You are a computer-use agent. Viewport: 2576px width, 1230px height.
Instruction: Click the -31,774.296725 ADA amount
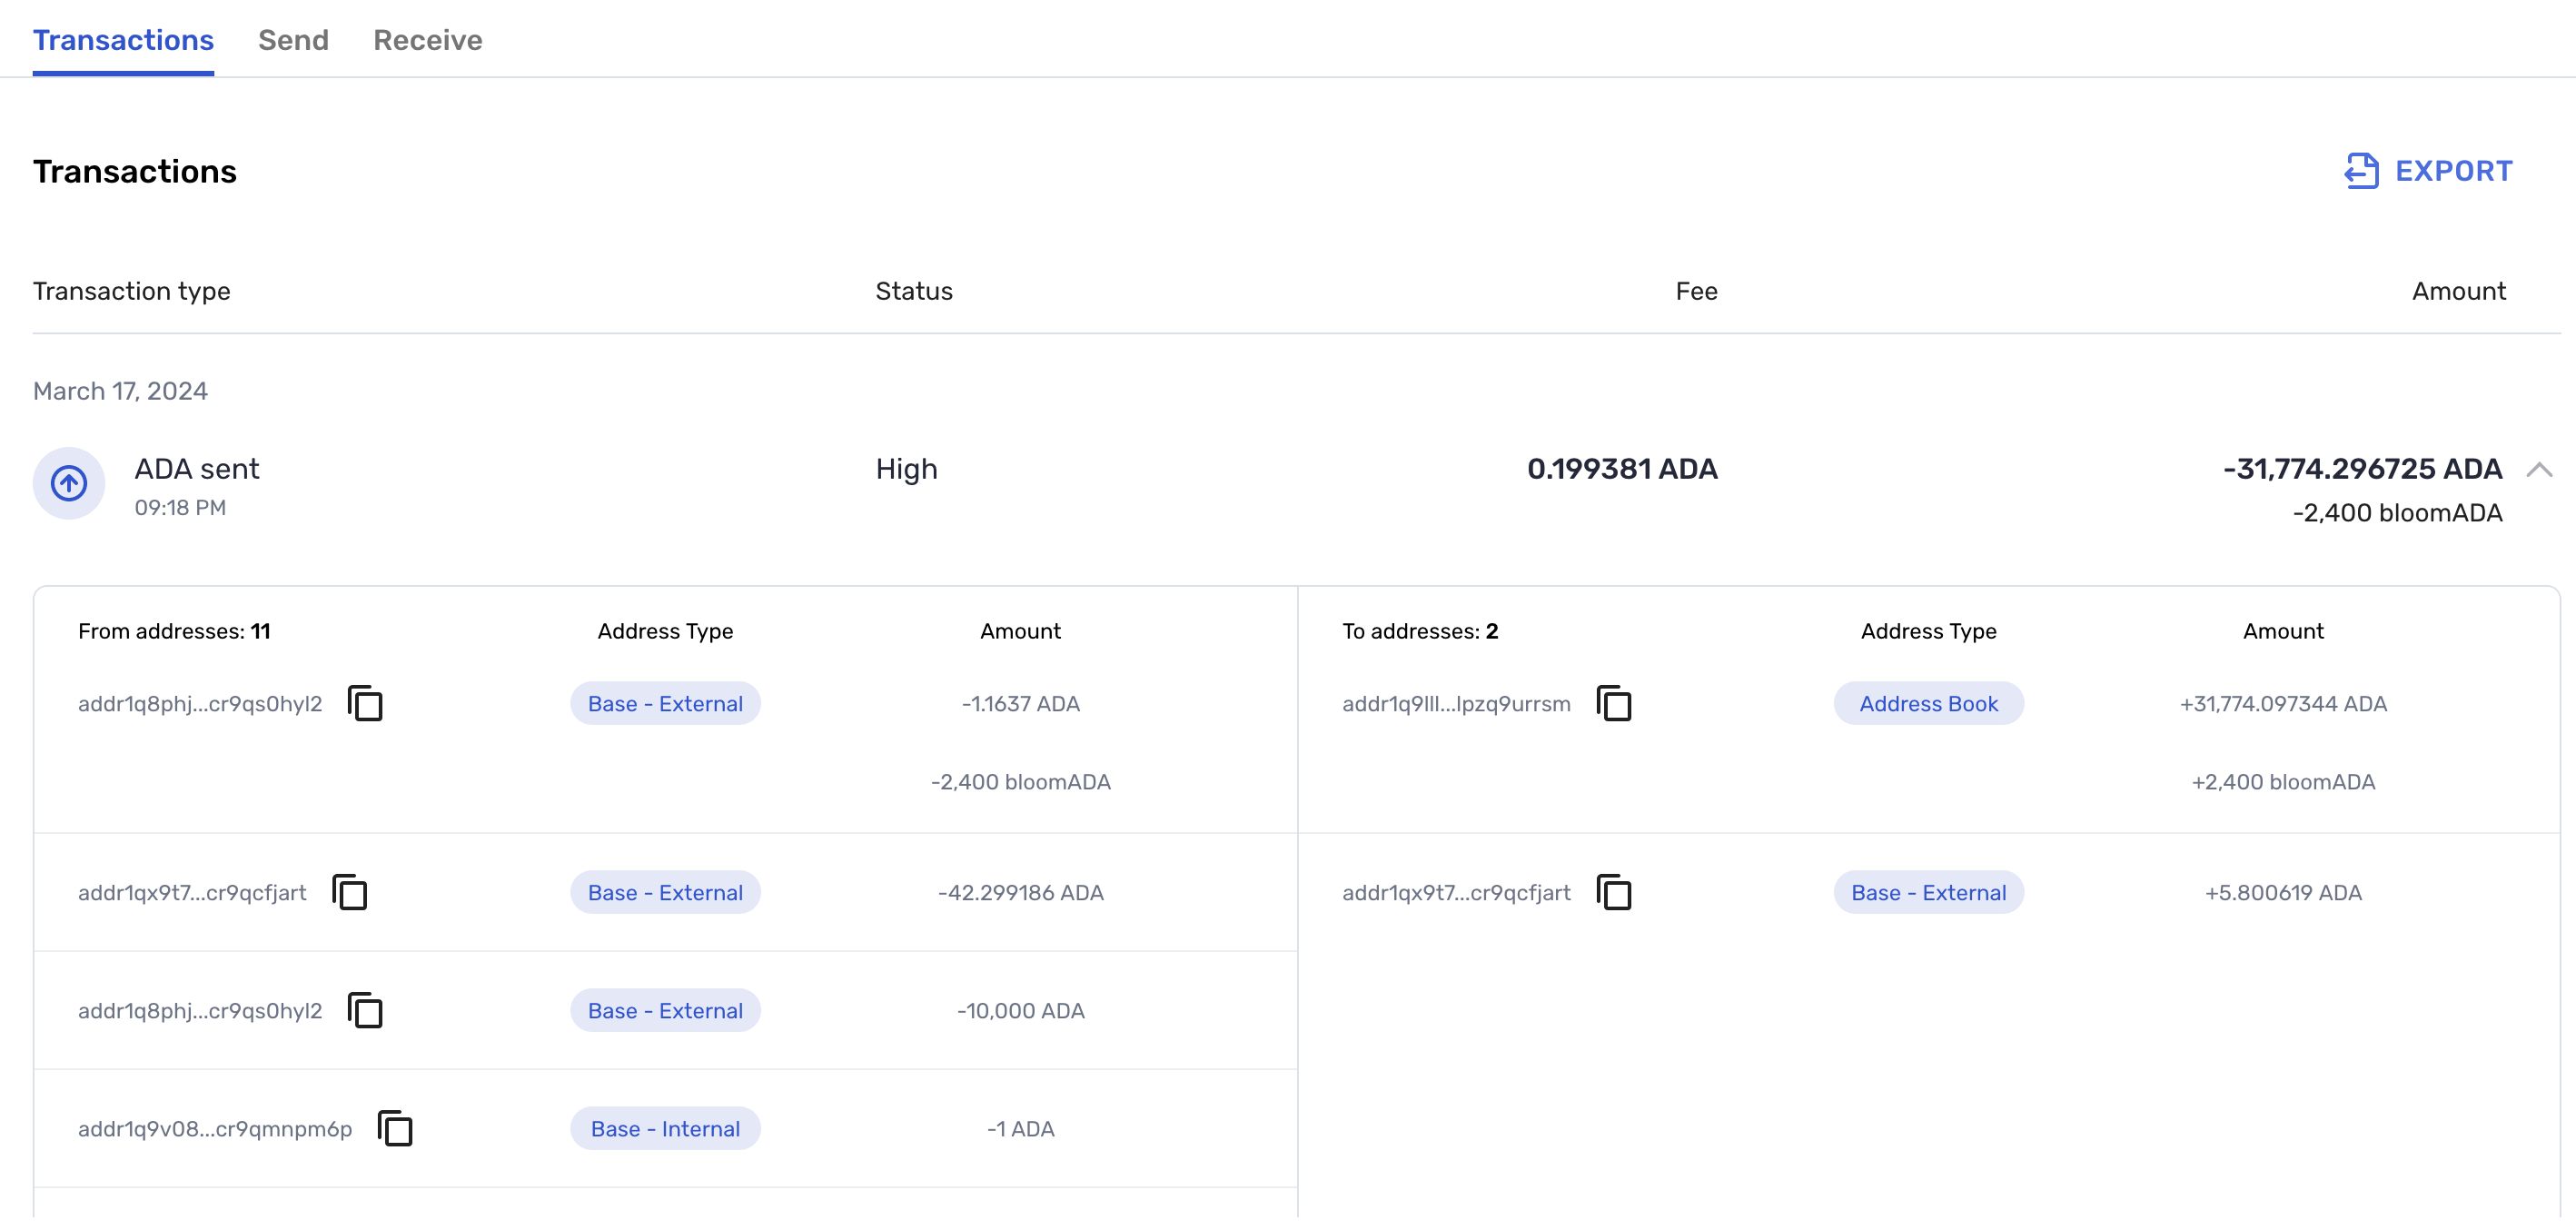2362,469
